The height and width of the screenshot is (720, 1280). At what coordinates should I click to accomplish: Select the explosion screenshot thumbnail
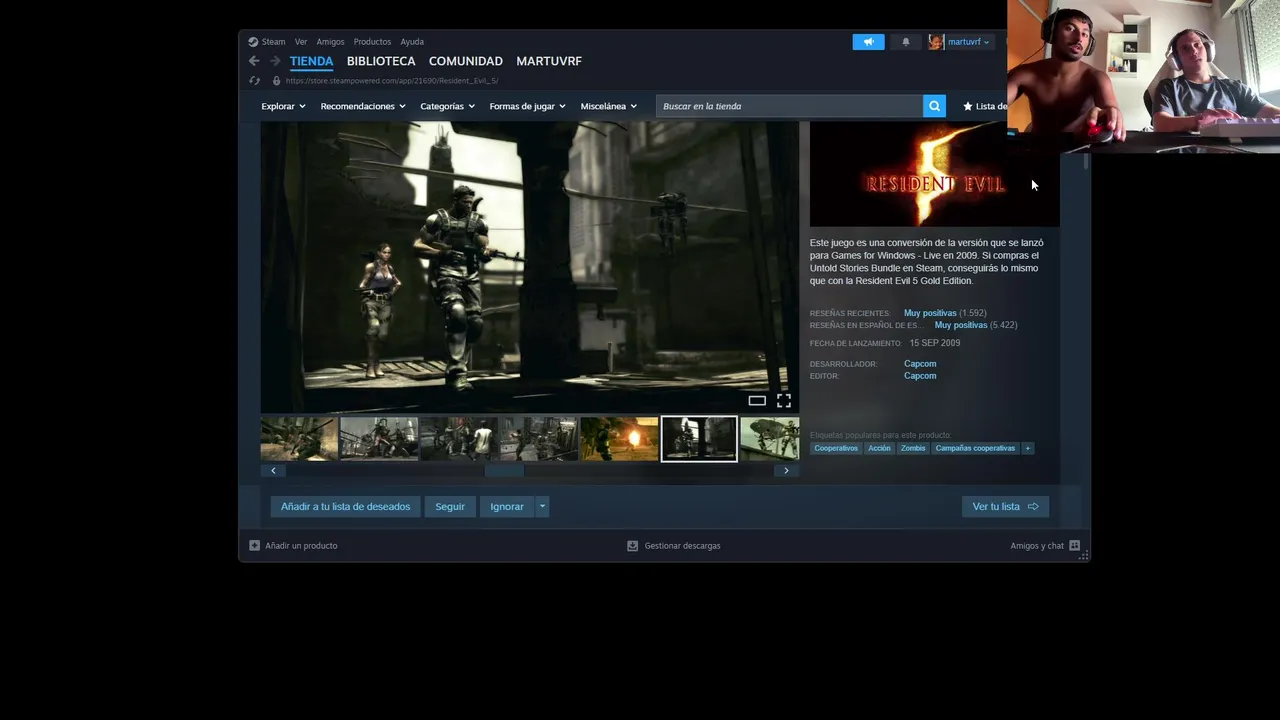(619, 439)
